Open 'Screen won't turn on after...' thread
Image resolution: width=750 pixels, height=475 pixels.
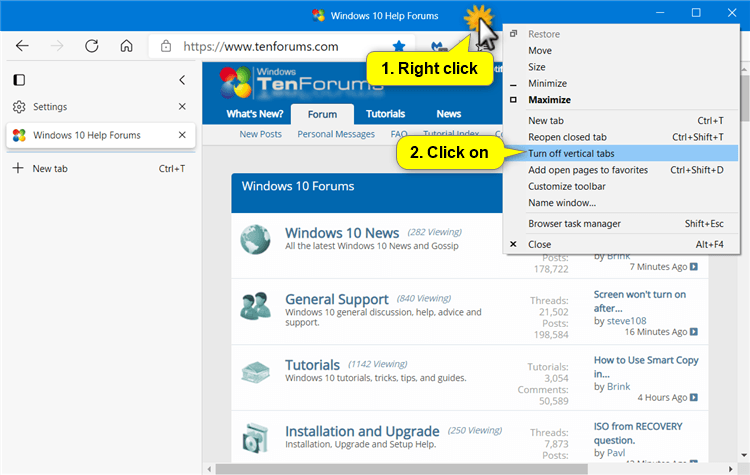[x=640, y=301]
